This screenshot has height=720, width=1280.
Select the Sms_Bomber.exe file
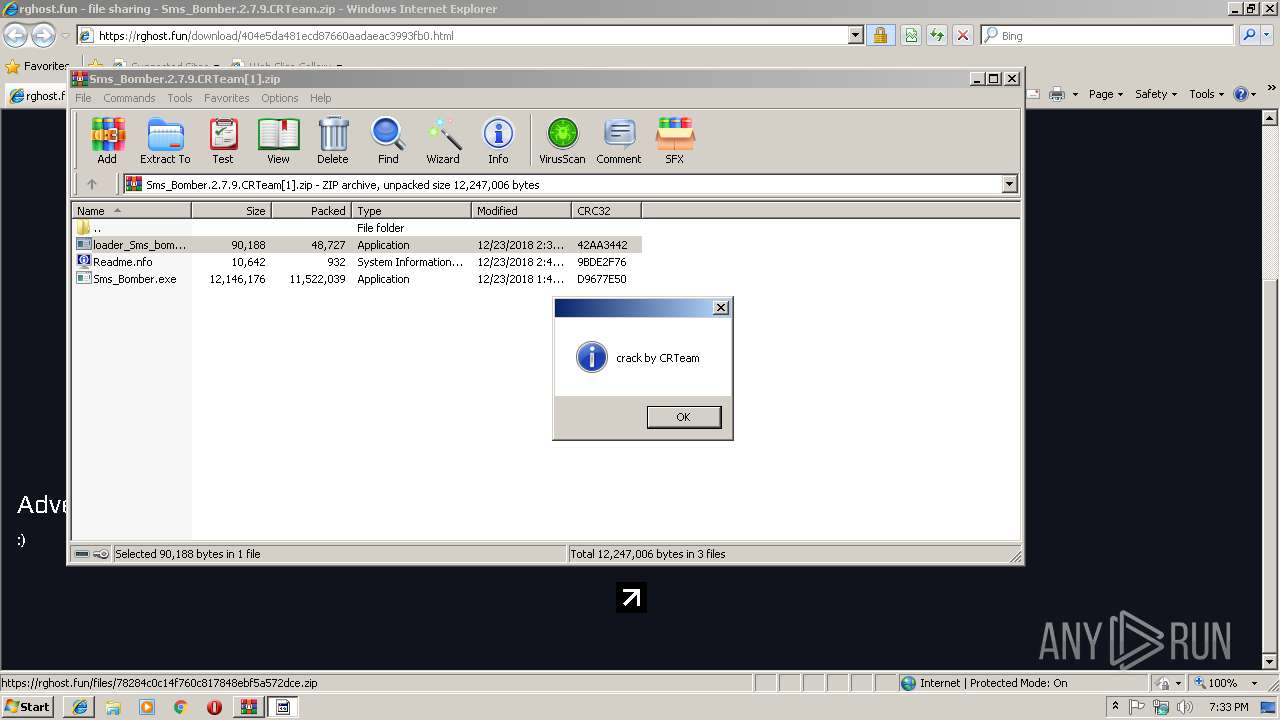click(x=357, y=279)
